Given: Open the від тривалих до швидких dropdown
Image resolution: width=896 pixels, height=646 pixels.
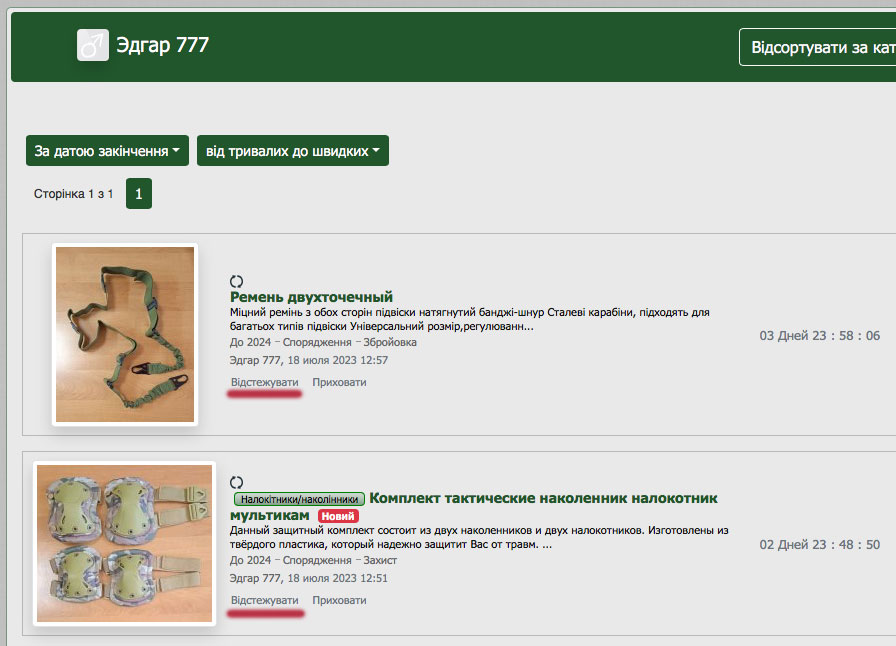Looking at the screenshot, I should 293,151.
